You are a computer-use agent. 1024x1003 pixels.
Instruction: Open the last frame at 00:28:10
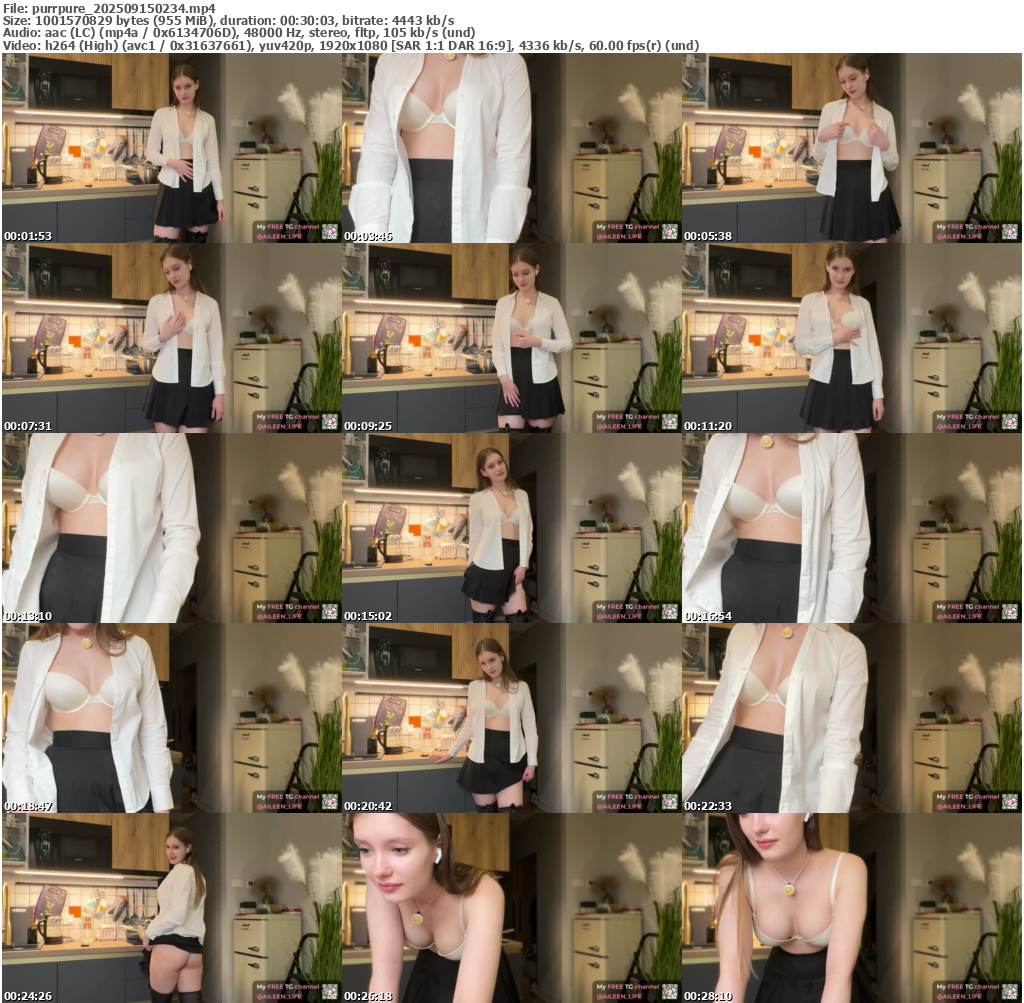coord(852,908)
